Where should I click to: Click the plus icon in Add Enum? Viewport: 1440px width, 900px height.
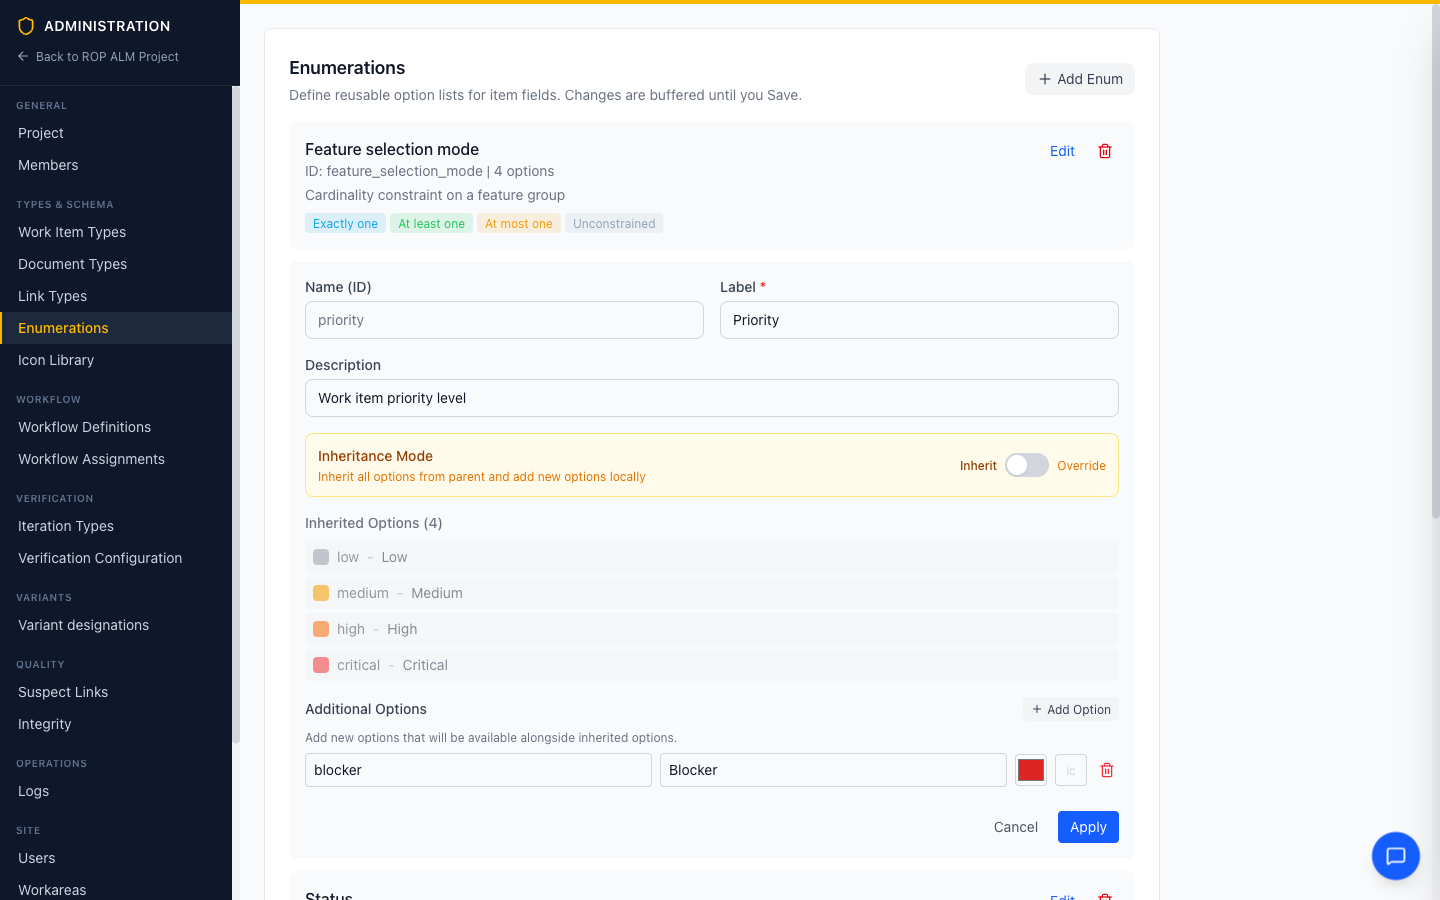tap(1045, 79)
